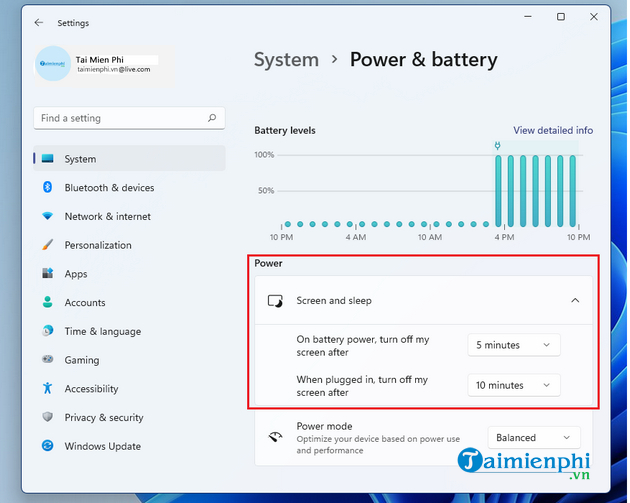Image resolution: width=630 pixels, height=503 pixels.
Task: Collapse the Screen and sleep section
Action: click(x=575, y=301)
